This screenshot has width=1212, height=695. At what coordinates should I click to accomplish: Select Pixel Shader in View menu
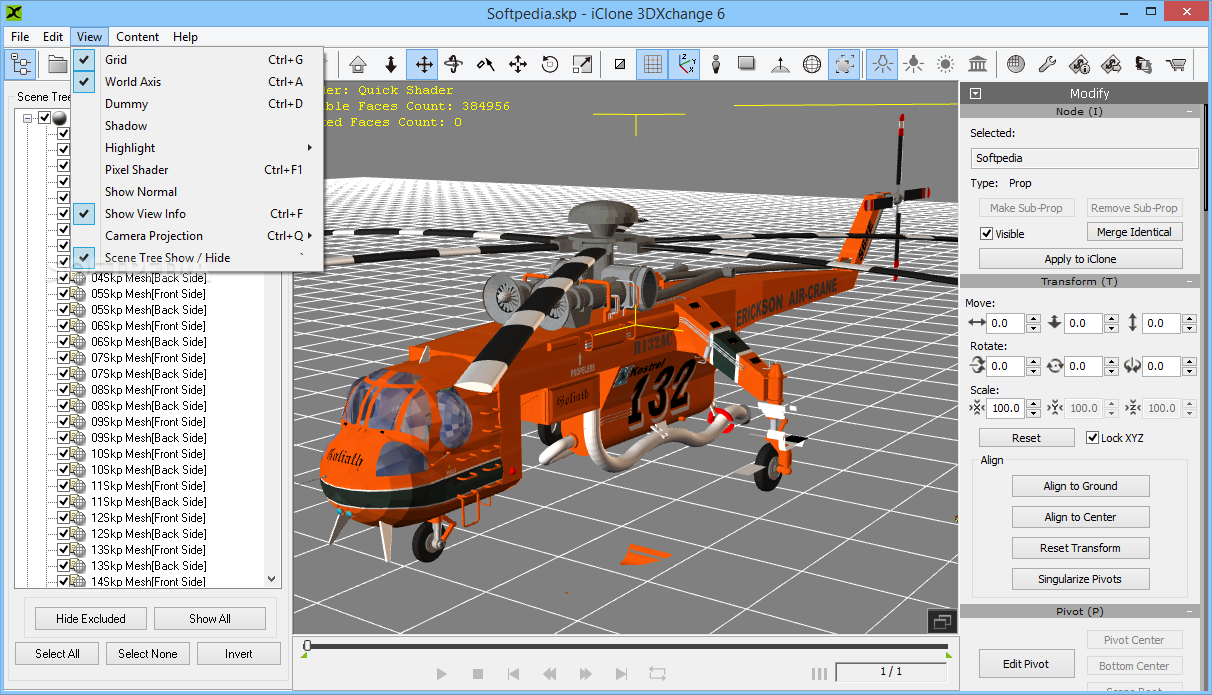coord(198,170)
